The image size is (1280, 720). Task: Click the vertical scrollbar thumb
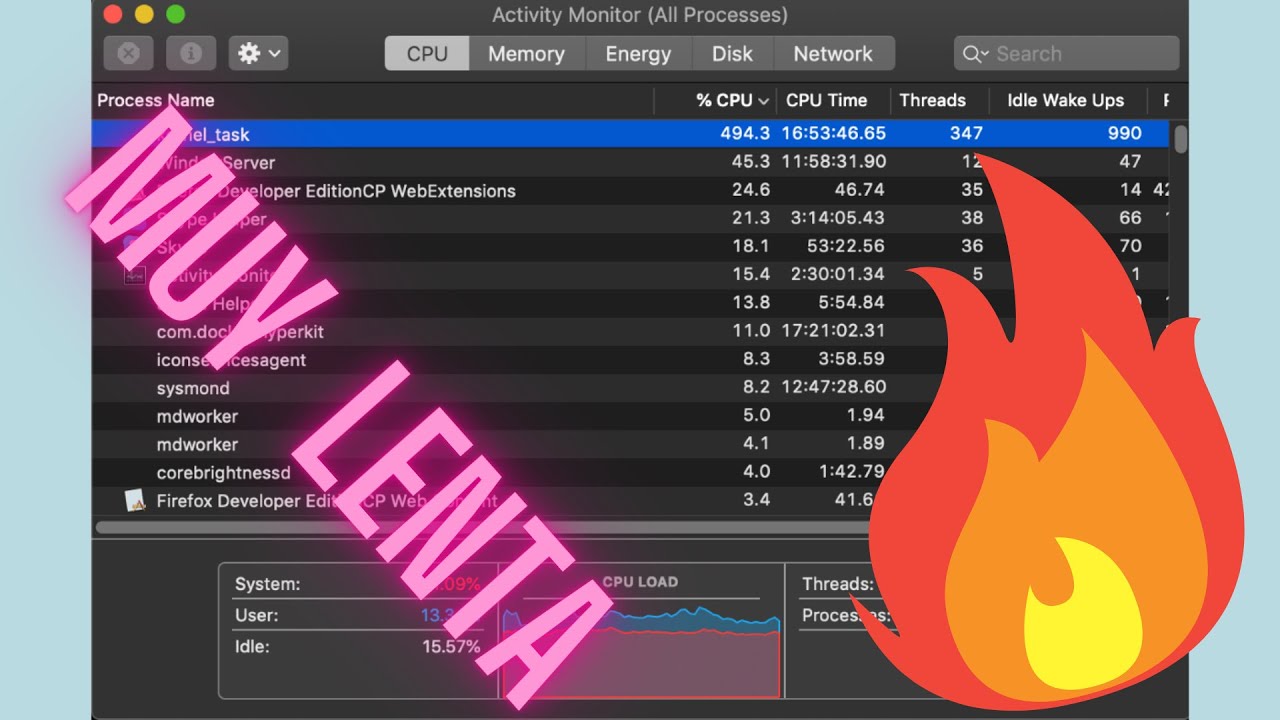point(1181,138)
